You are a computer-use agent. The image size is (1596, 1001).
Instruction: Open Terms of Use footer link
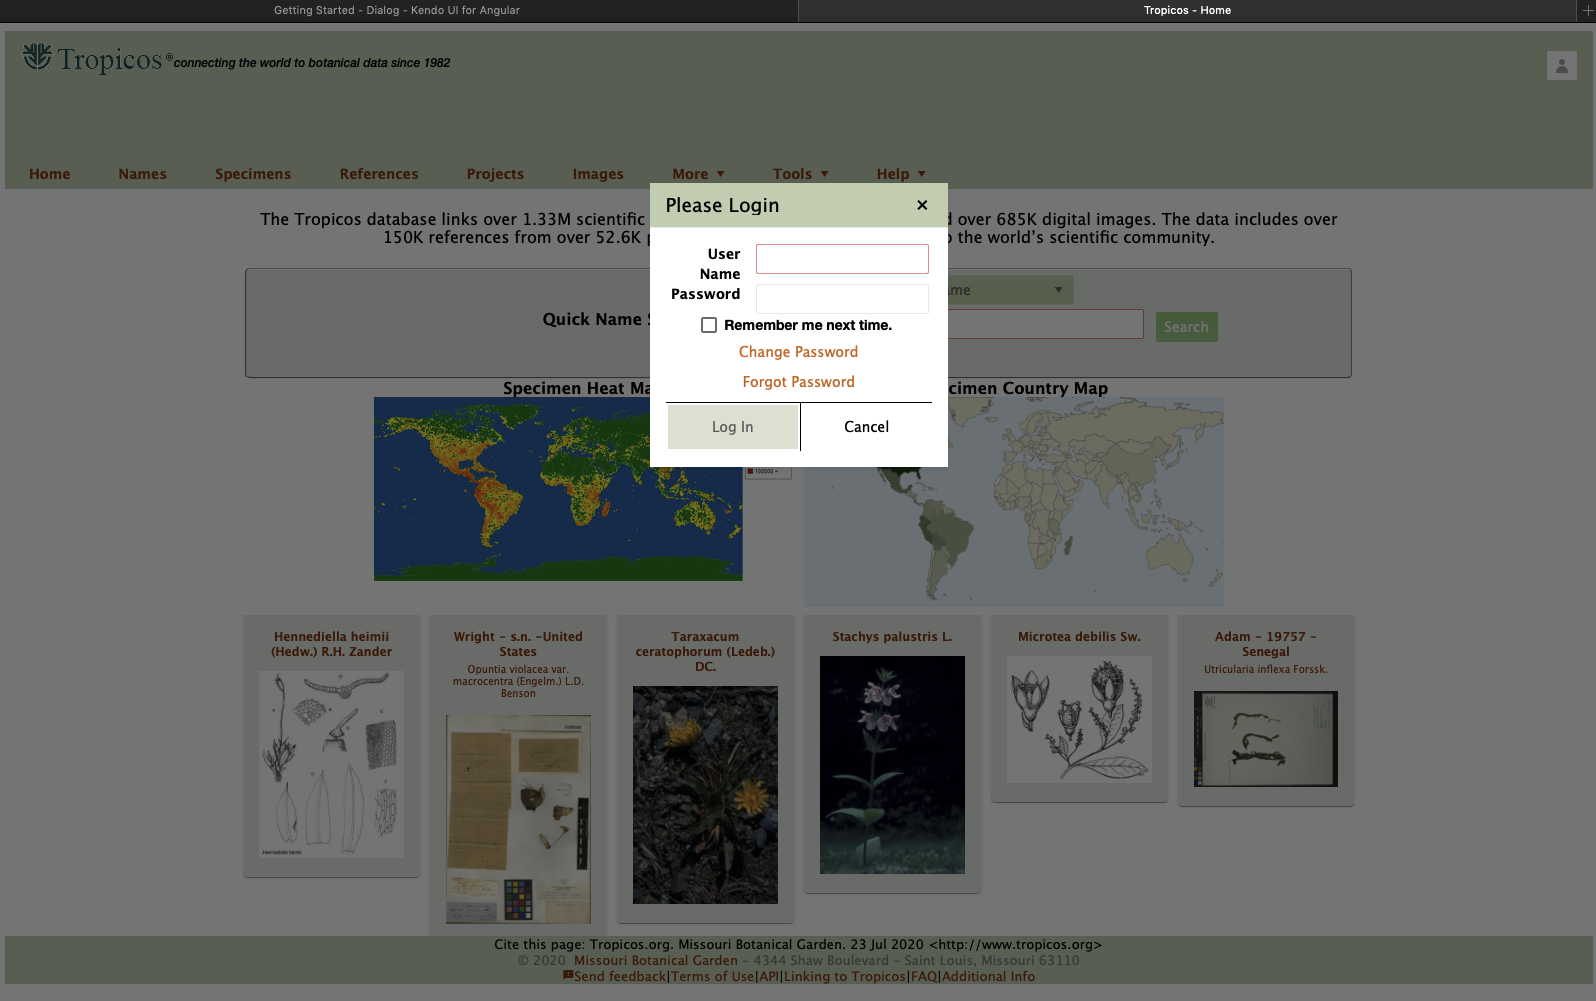[x=713, y=977]
